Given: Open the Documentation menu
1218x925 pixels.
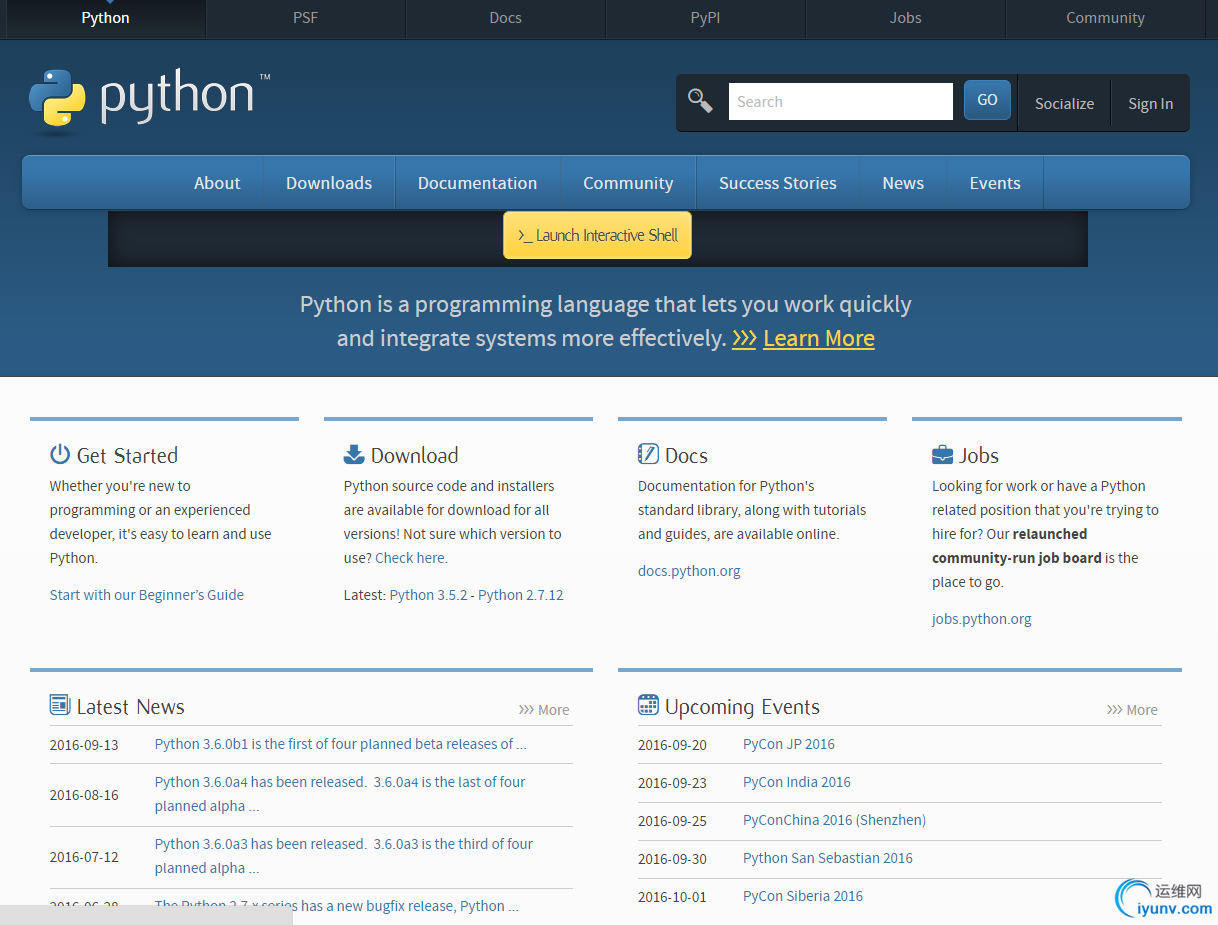Looking at the screenshot, I should coord(477,183).
